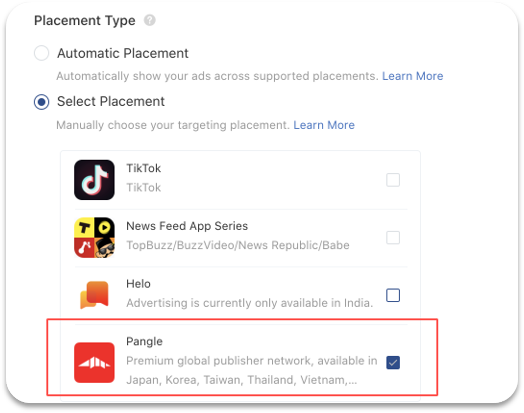
Task: Click the Helo title text
Action: coord(138,284)
